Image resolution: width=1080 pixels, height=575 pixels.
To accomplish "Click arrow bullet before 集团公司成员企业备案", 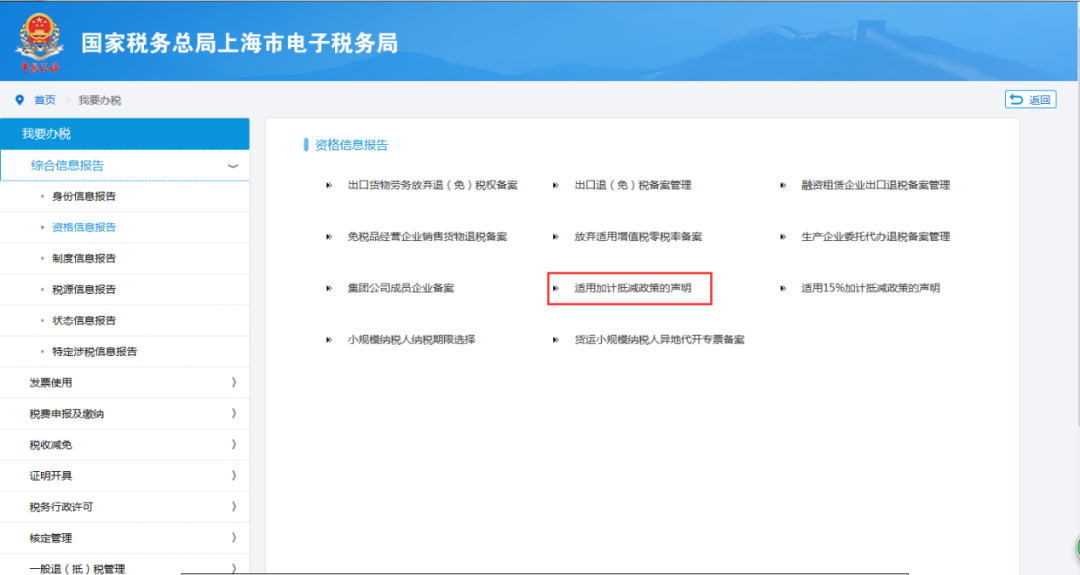I will click(329, 289).
